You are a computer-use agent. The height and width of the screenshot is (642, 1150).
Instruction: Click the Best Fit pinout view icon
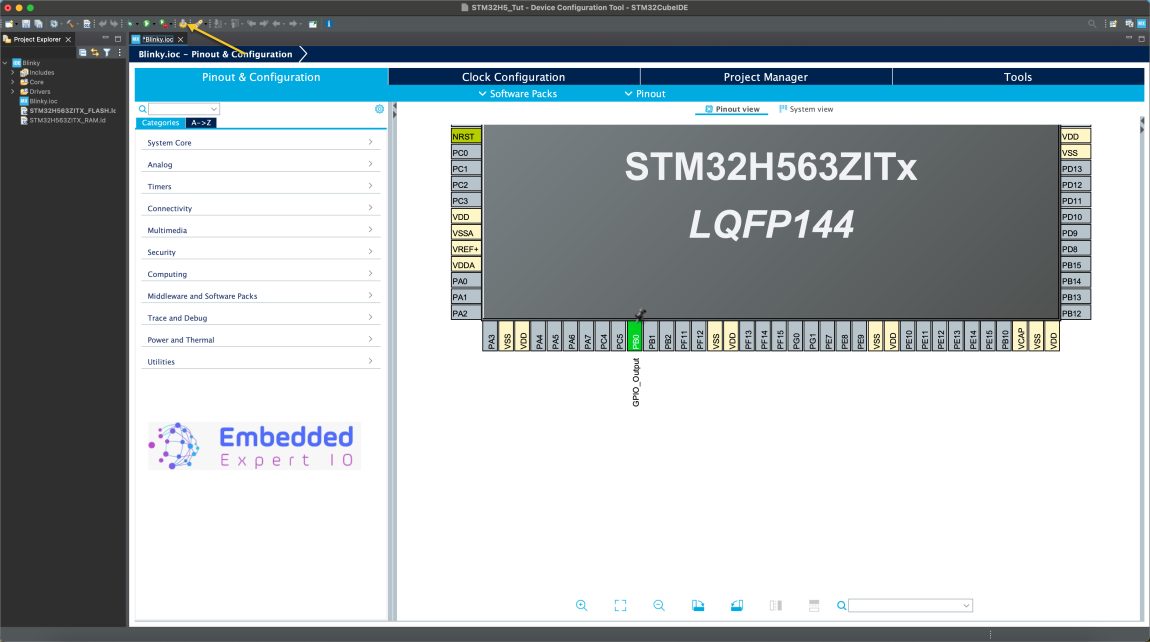(620, 605)
